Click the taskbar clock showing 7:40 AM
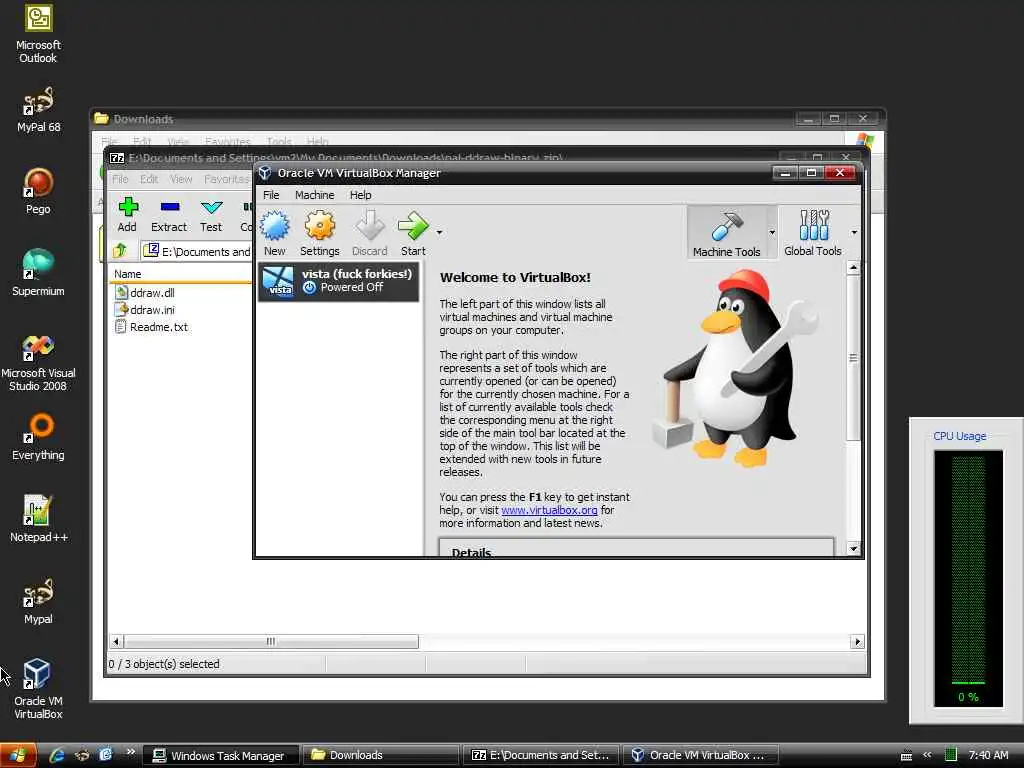1024x768 pixels. tap(988, 755)
